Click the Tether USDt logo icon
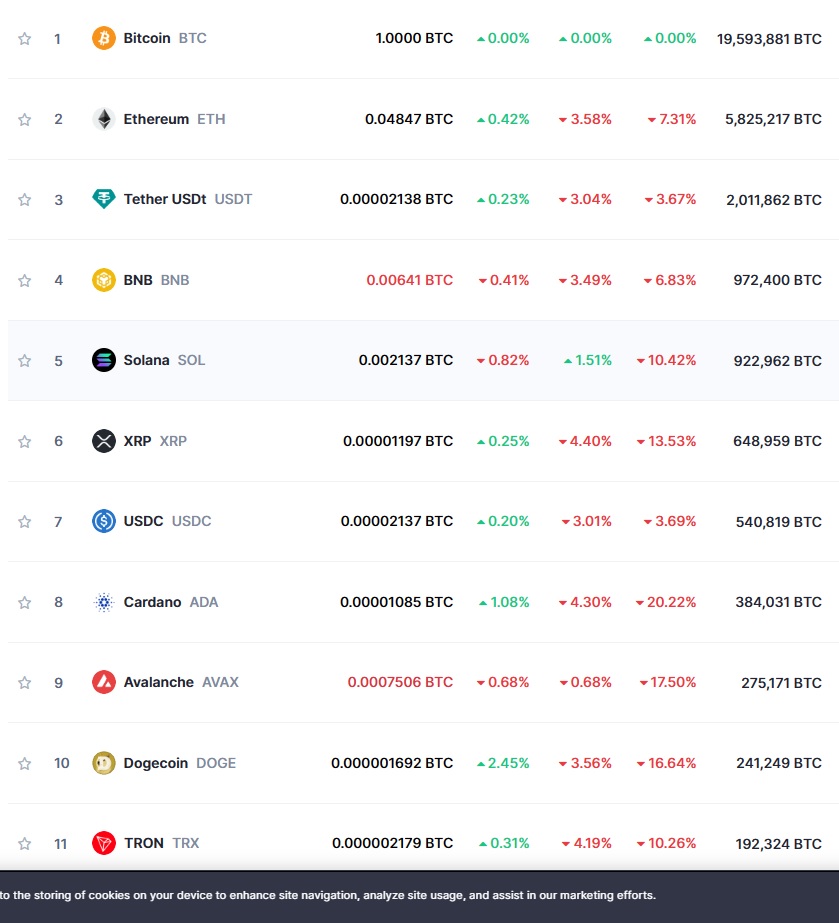839x923 pixels. [x=102, y=199]
